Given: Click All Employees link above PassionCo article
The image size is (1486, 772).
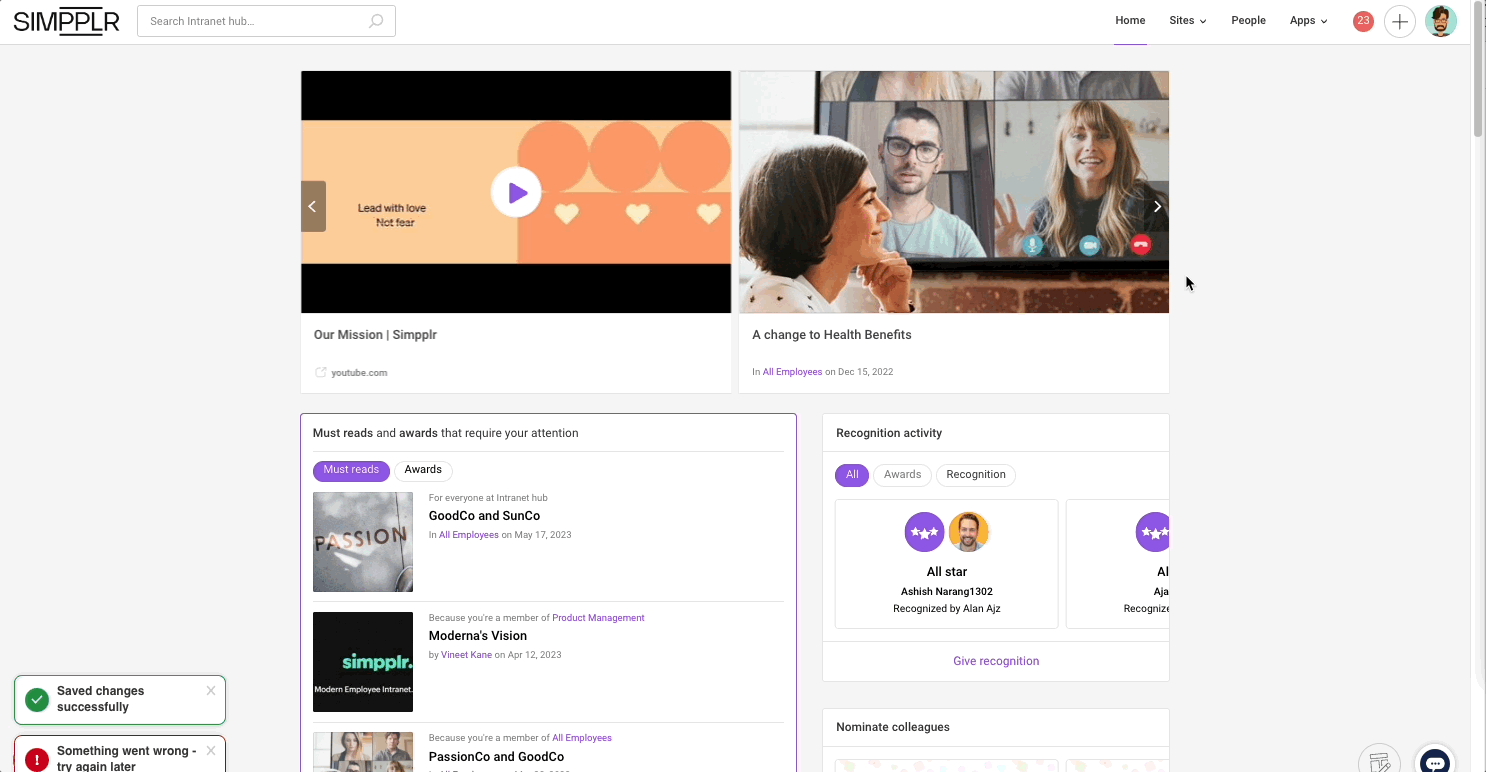Looking at the screenshot, I should click(582, 738).
